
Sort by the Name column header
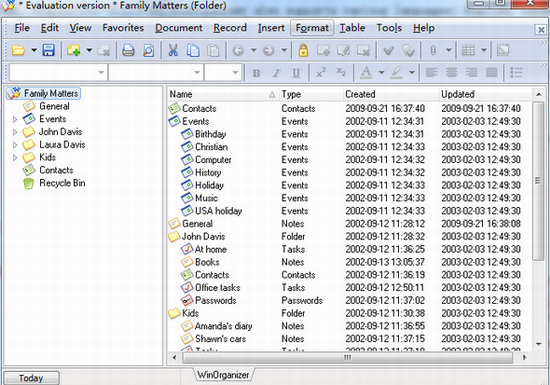coord(222,94)
